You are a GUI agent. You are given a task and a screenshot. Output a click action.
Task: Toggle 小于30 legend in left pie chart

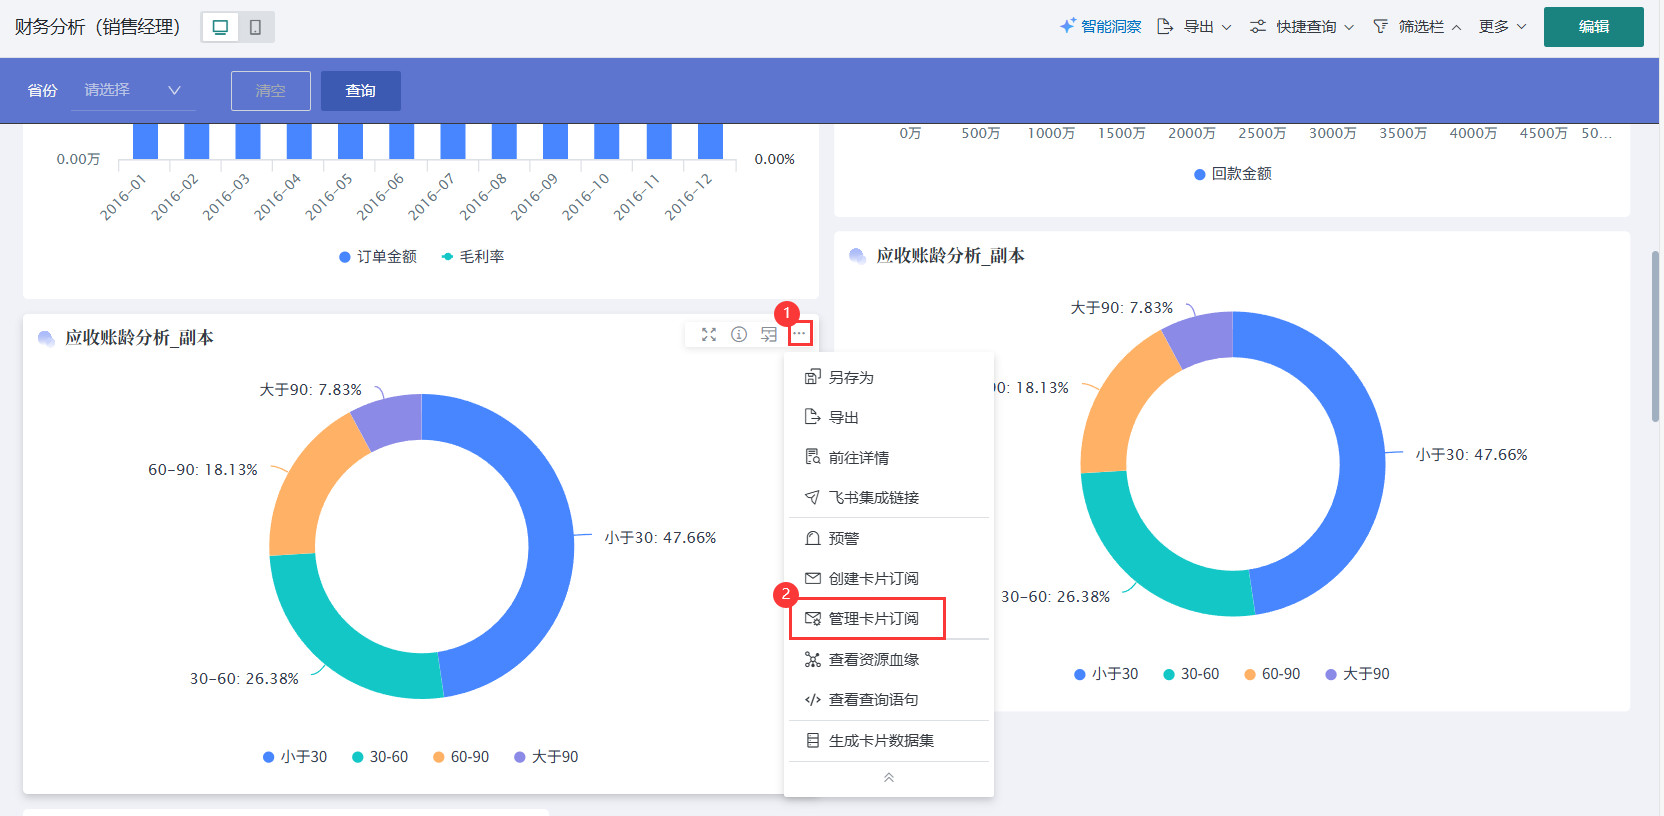point(295,757)
